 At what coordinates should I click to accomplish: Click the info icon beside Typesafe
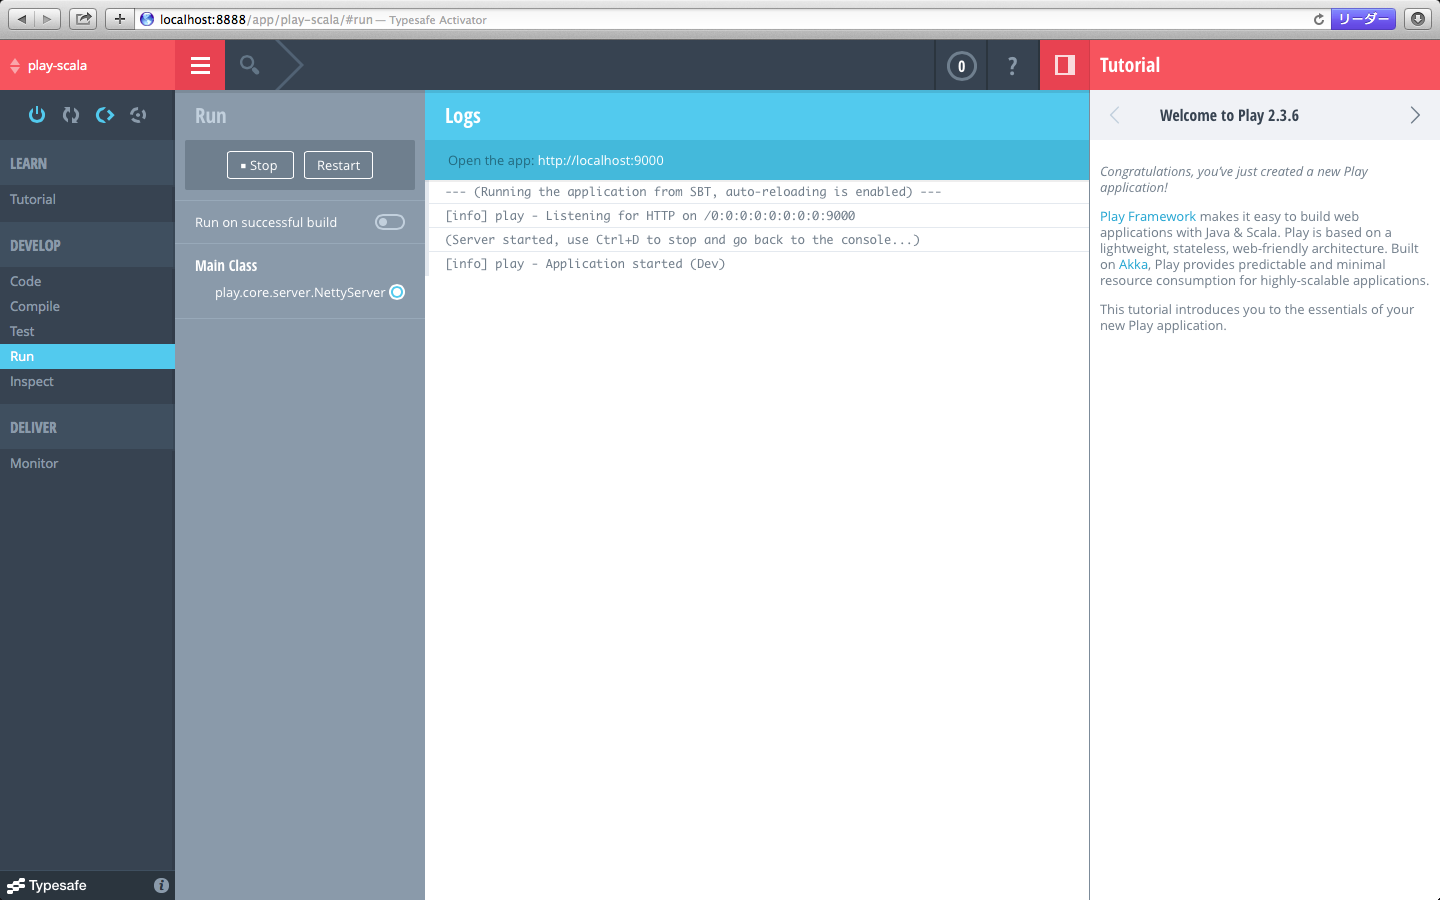(x=161, y=885)
